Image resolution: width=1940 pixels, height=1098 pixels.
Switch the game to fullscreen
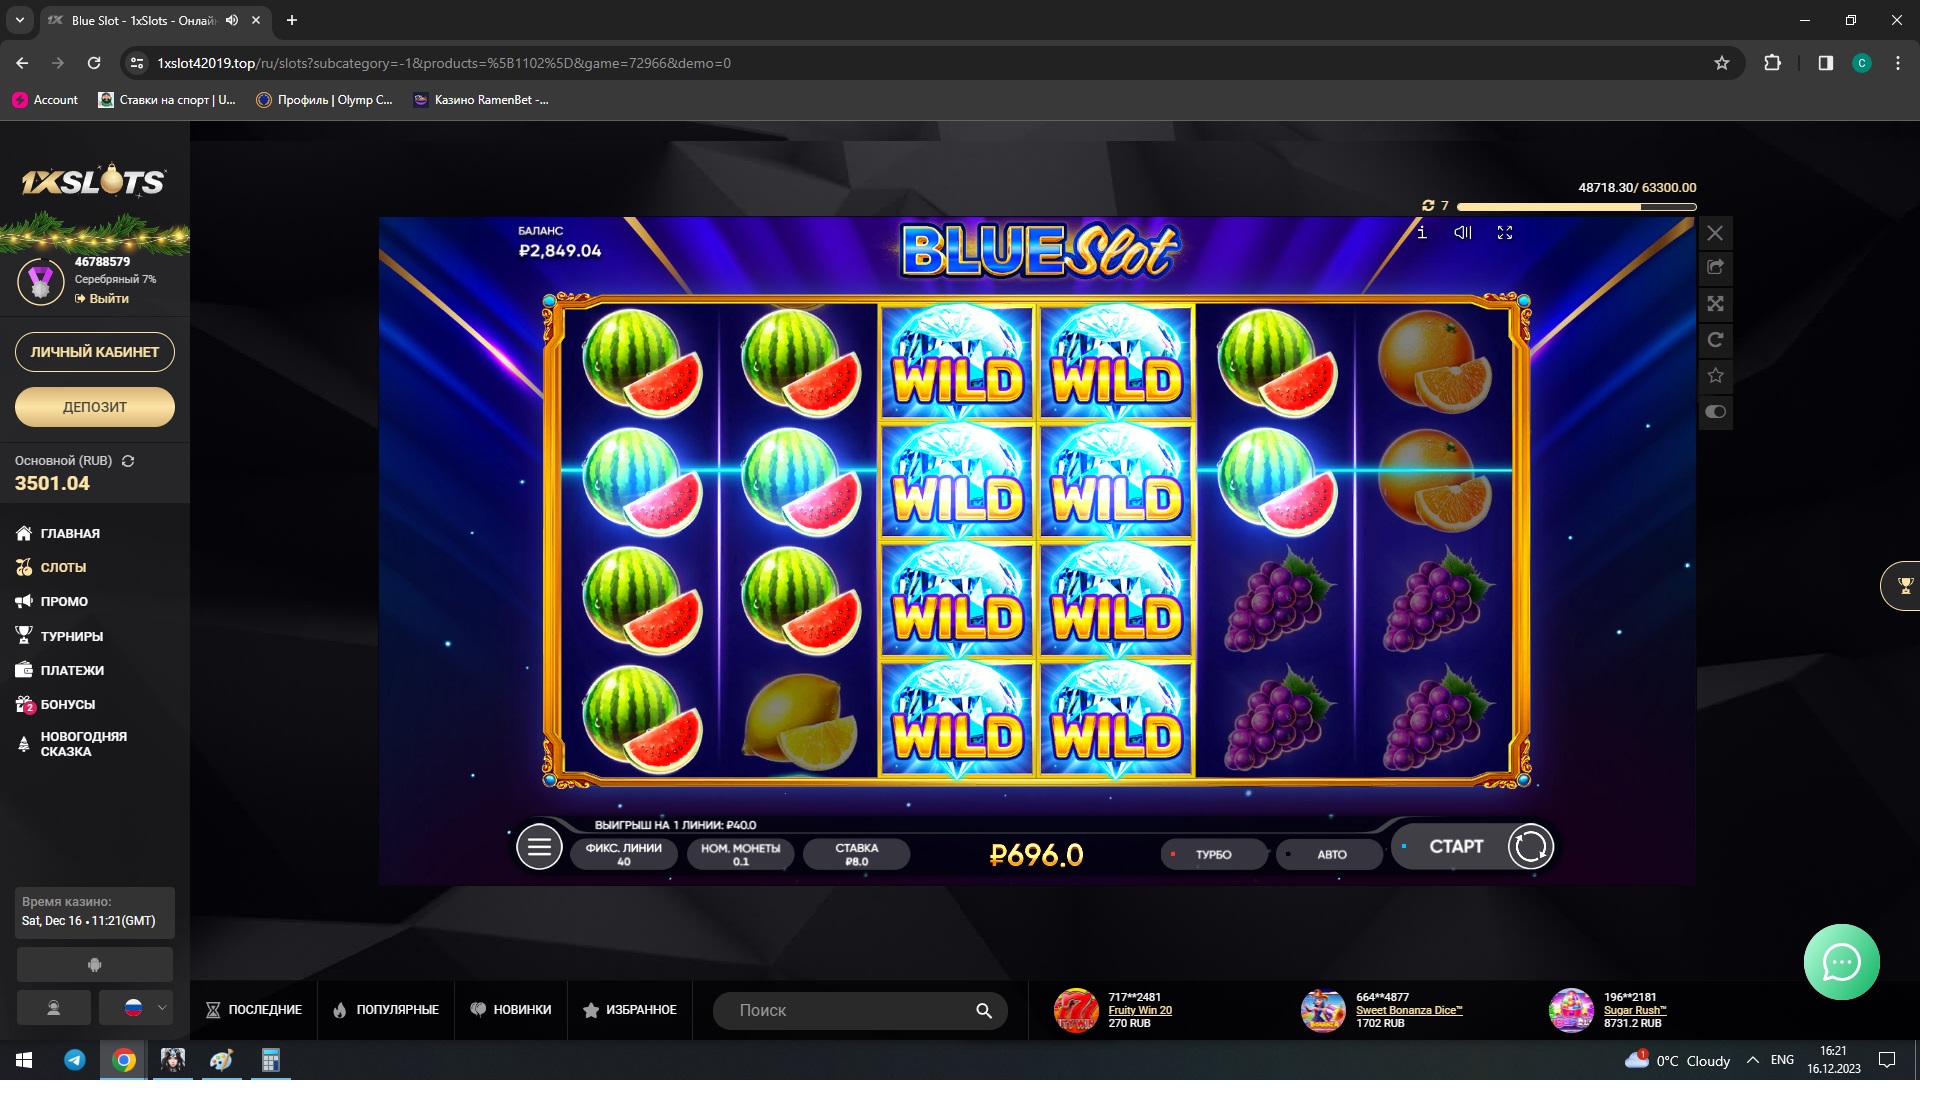tap(1505, 232)
